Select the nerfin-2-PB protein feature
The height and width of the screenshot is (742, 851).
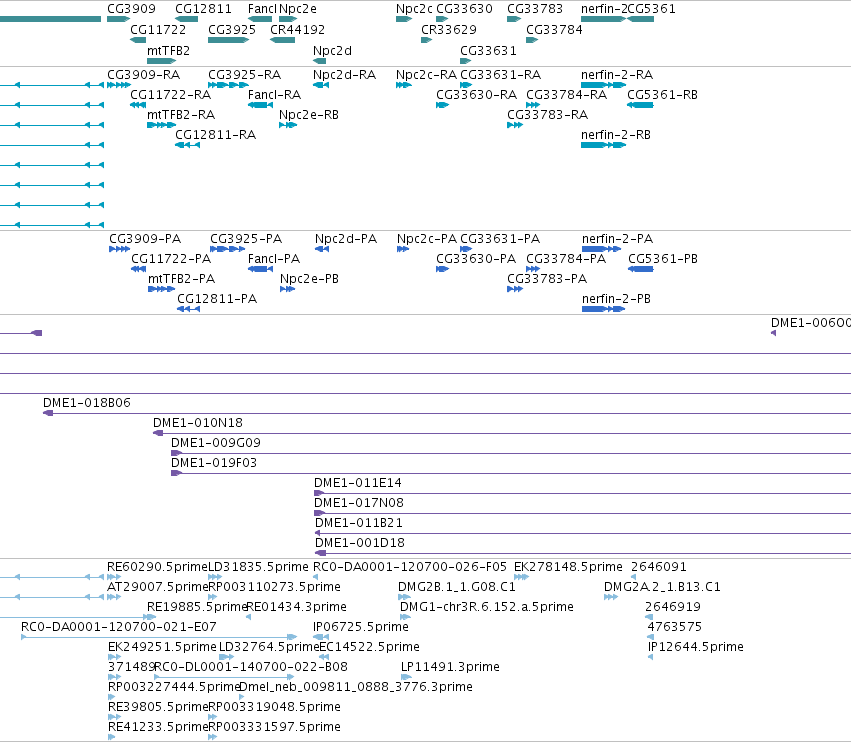[x=604, y=309]
